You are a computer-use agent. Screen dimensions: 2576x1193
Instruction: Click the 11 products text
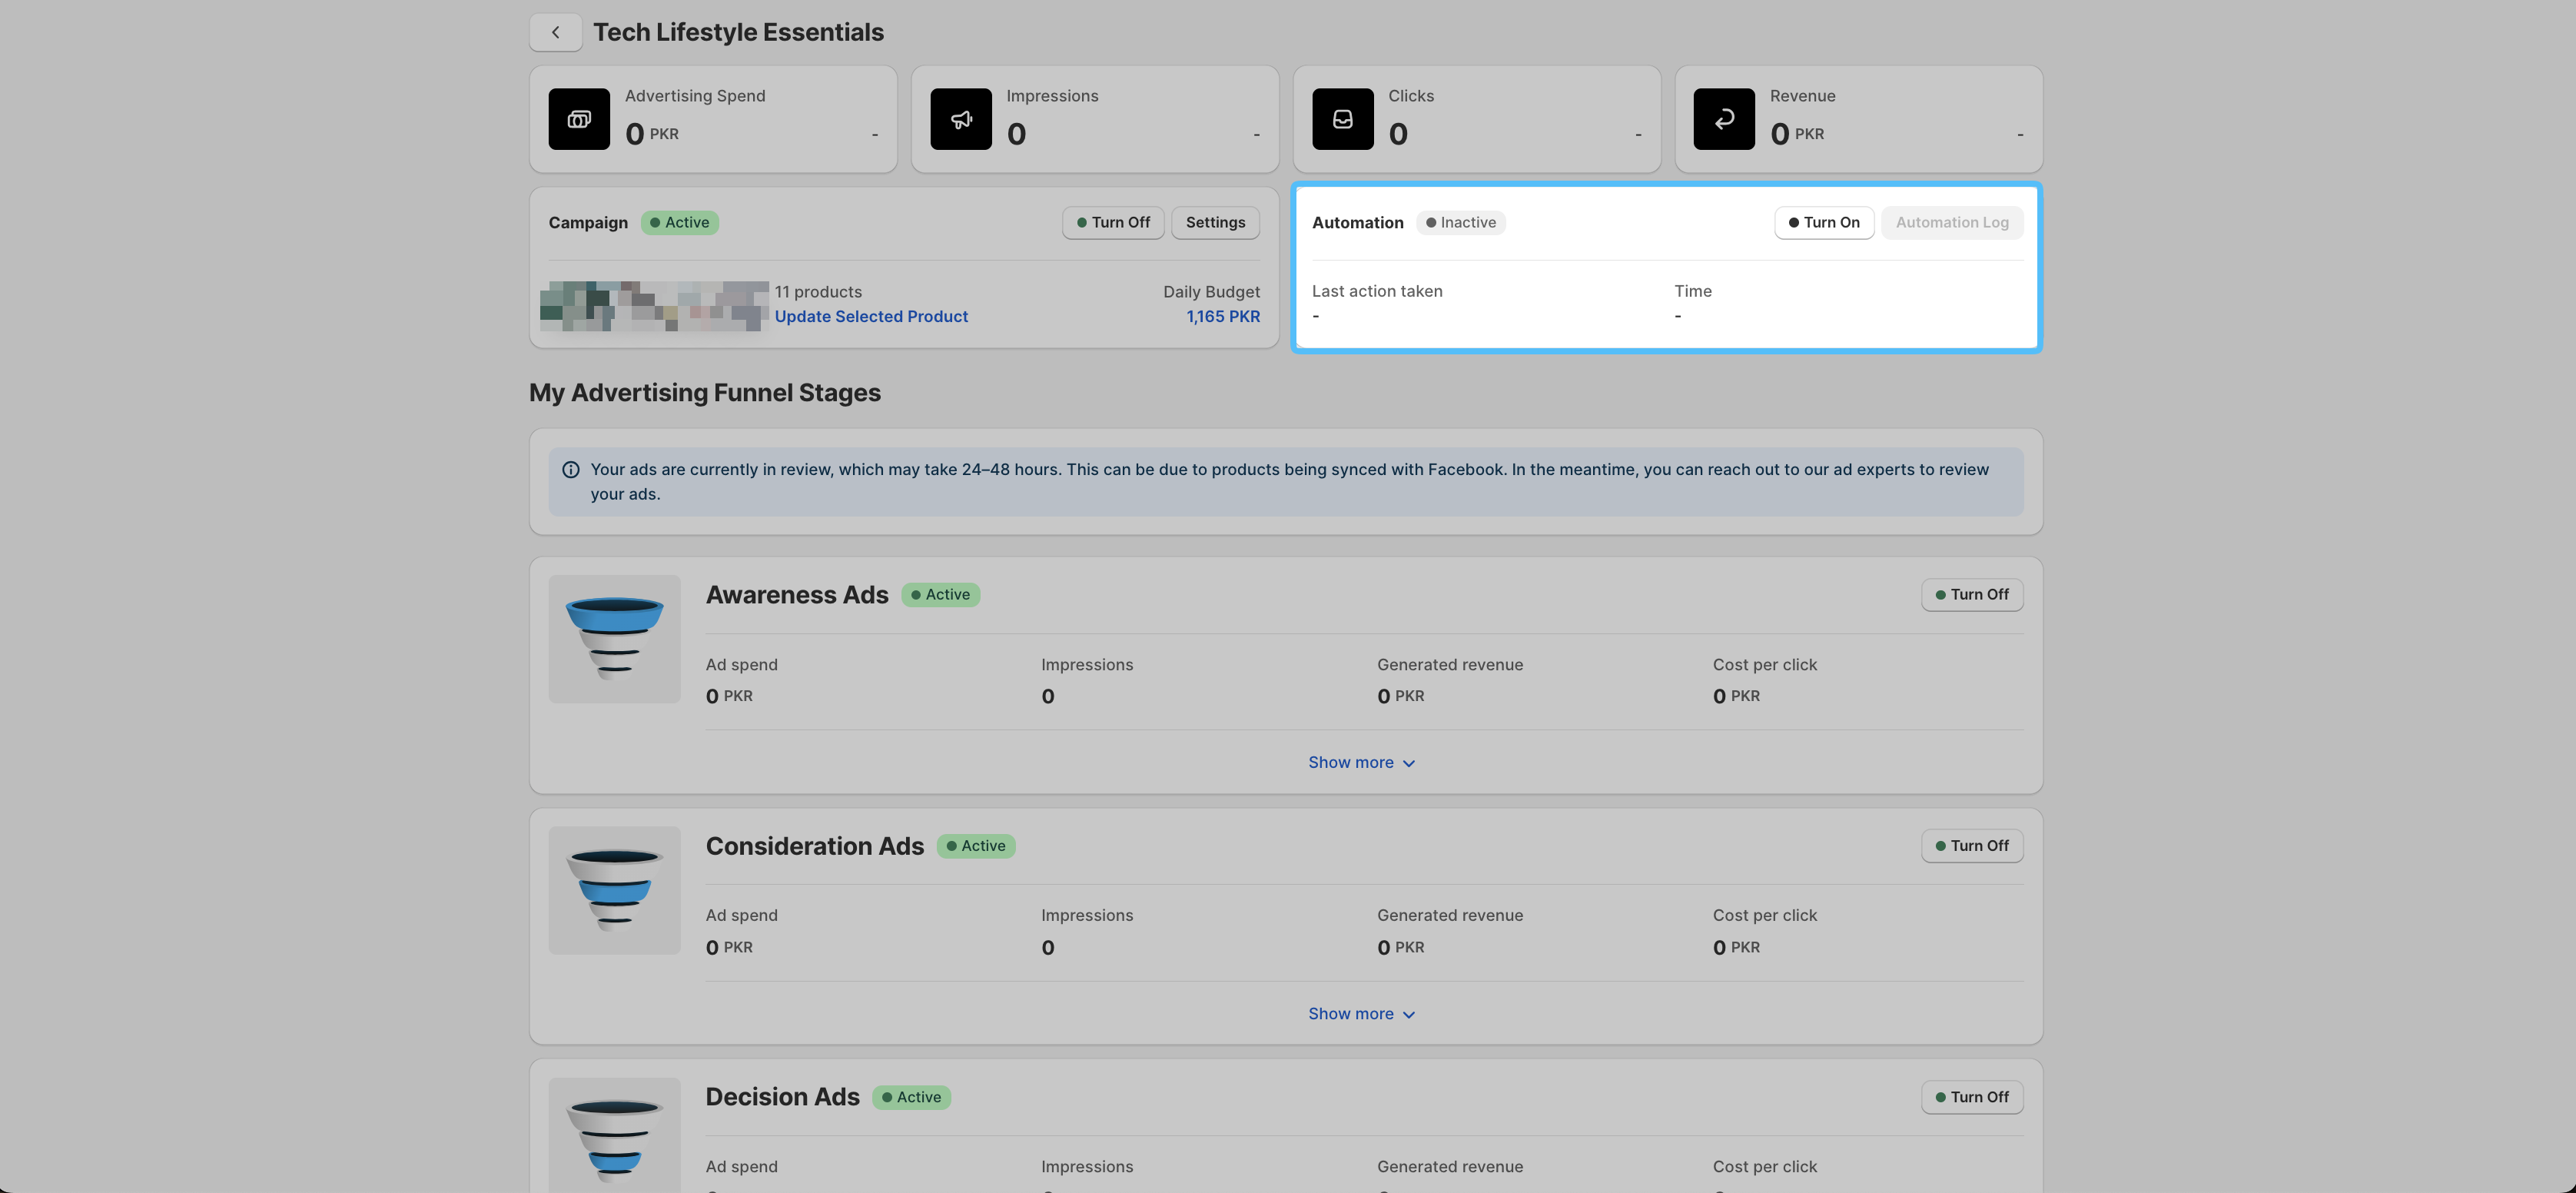(x=818, y=292)
